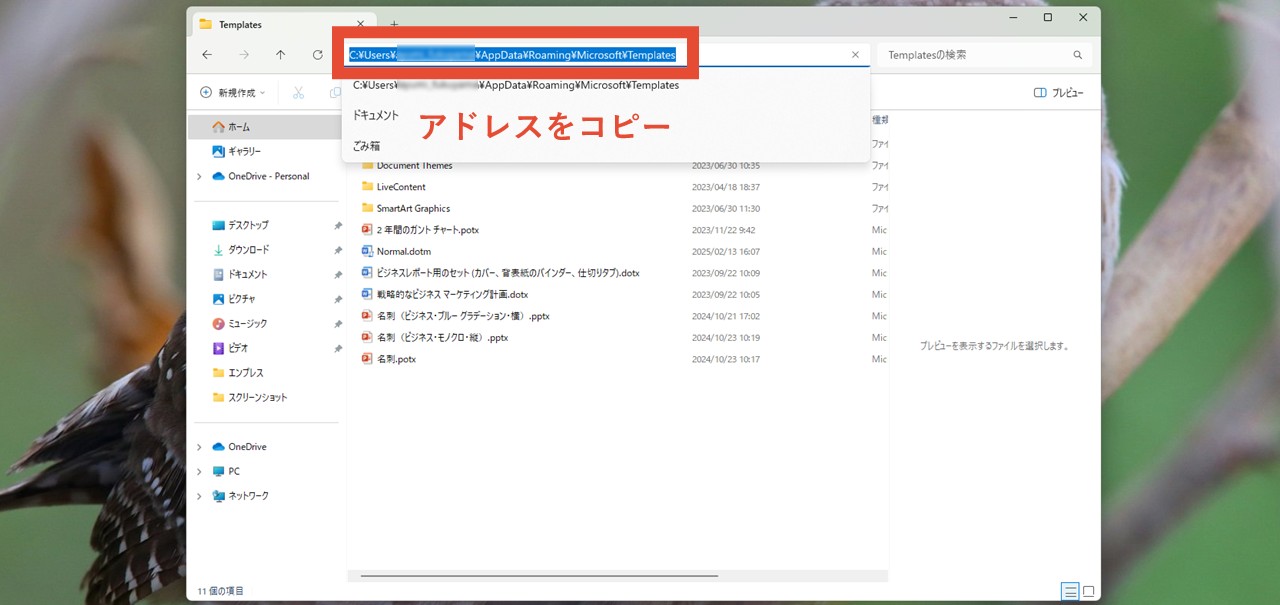Expand the OneDrive - Personal node

[x=199, y=176]
